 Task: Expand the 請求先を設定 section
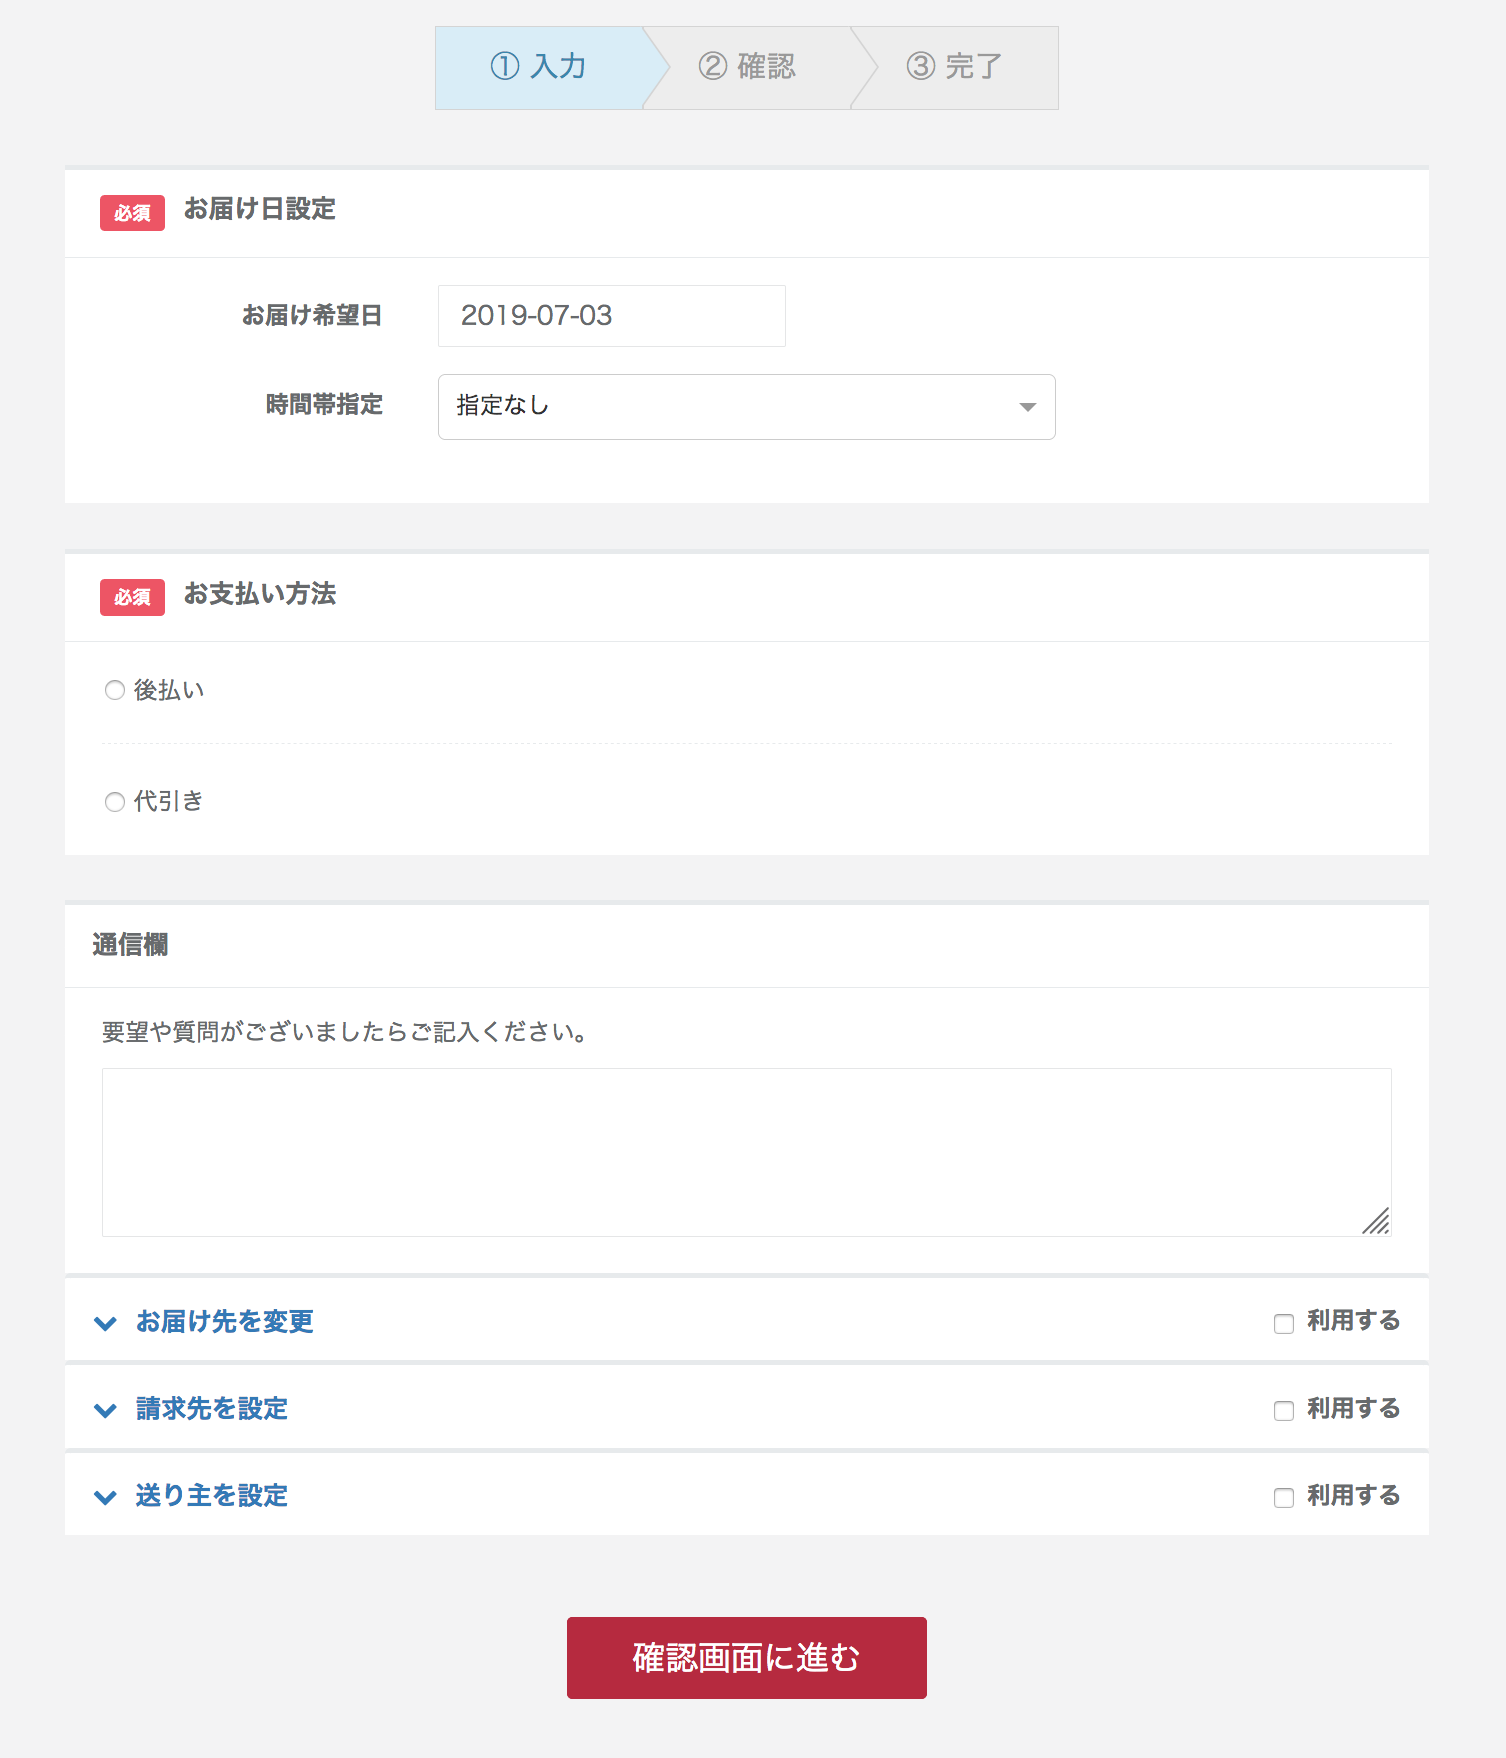click(x=212, y=1409)
